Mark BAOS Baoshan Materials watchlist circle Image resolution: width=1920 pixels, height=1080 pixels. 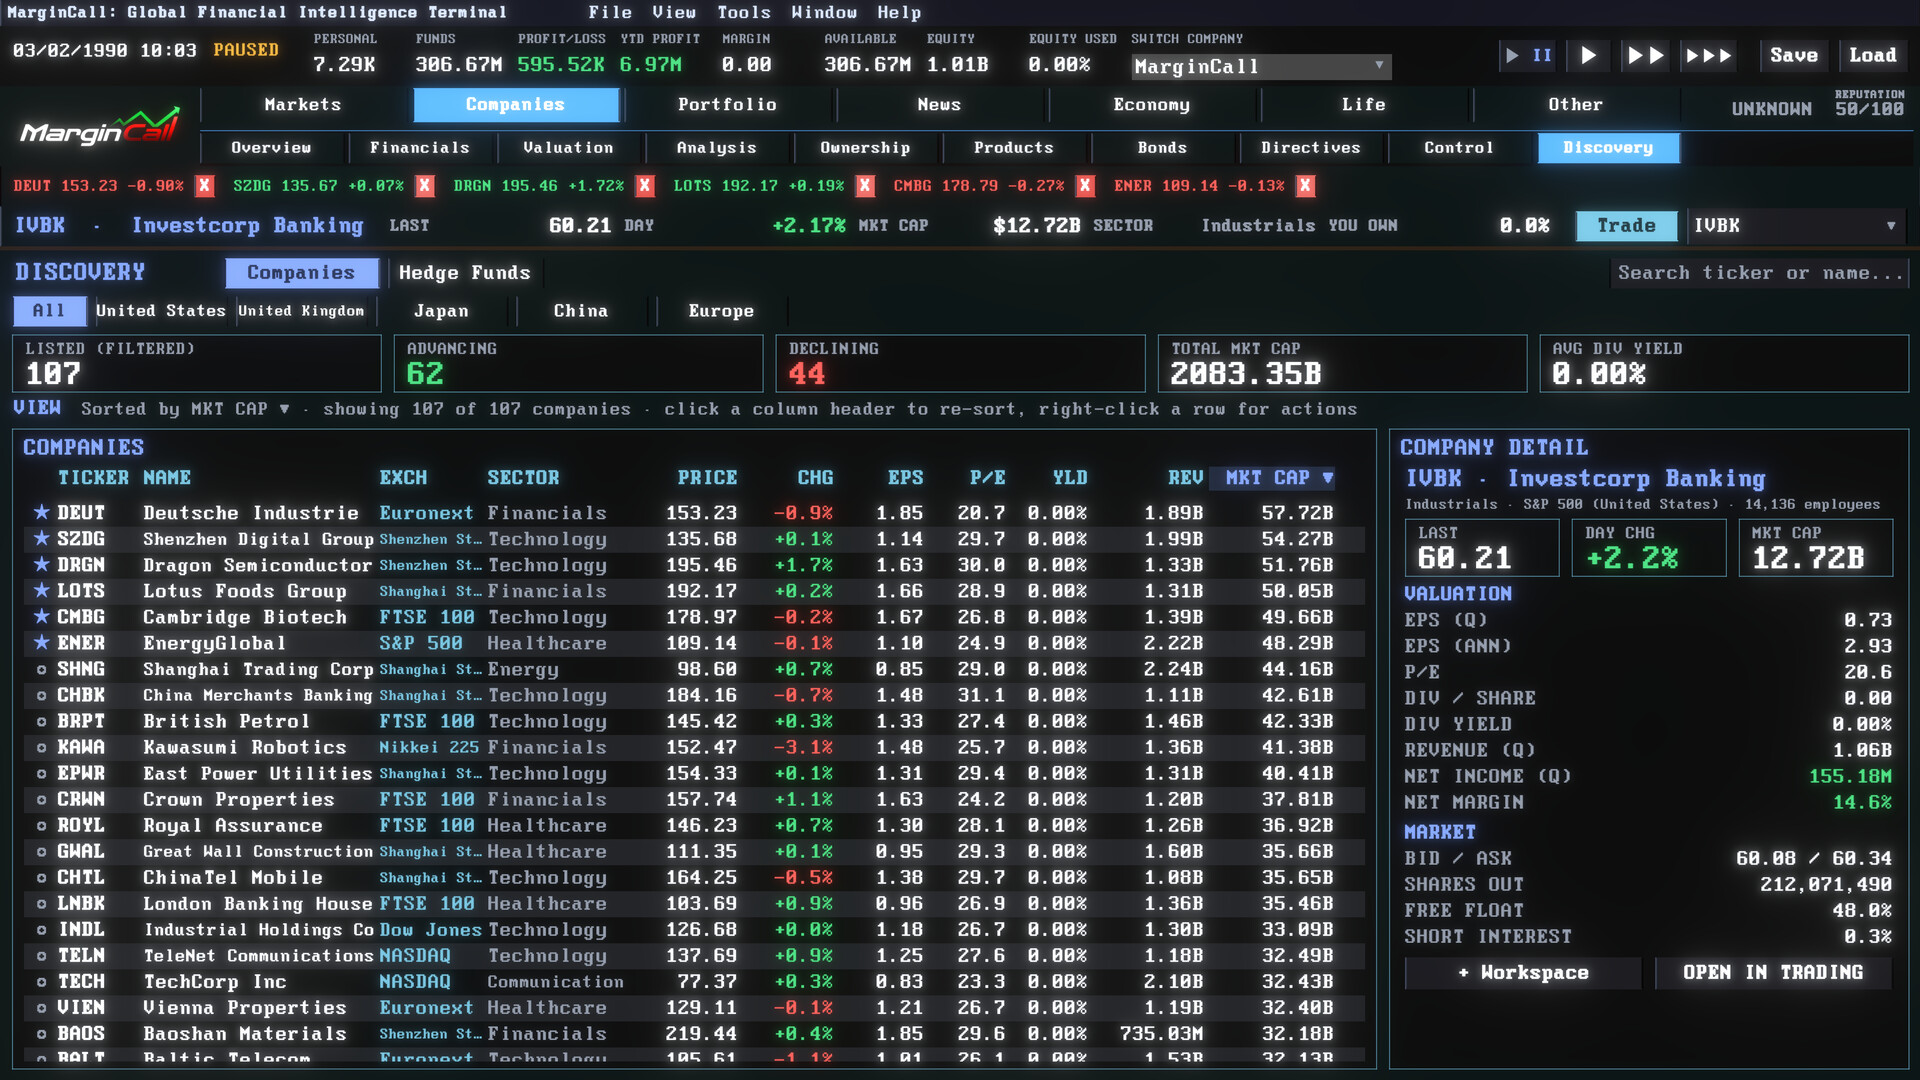(x=41, y=1034)
